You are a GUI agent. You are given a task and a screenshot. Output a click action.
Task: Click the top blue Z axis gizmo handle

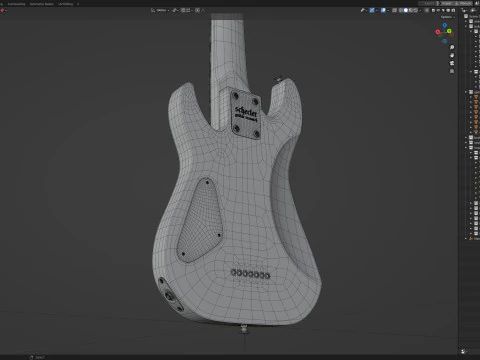coord(445,25)
